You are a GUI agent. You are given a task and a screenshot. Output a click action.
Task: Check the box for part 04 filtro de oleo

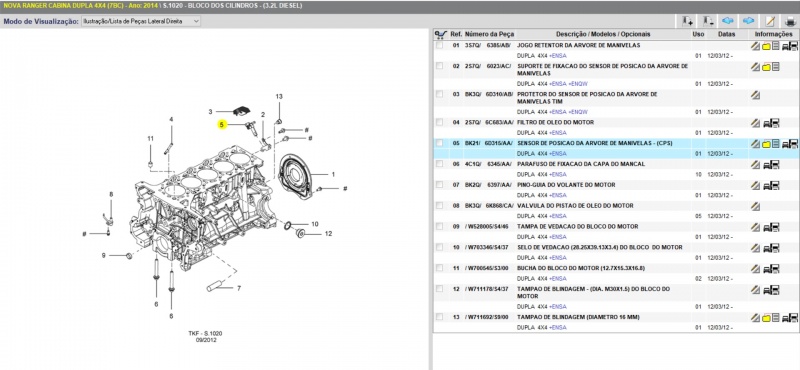[x=439, y=122]
